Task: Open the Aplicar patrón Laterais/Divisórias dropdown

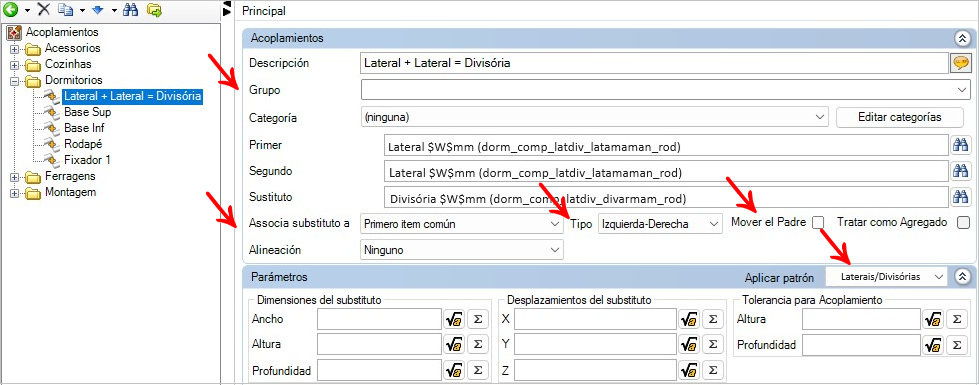Action: (886, 276)
